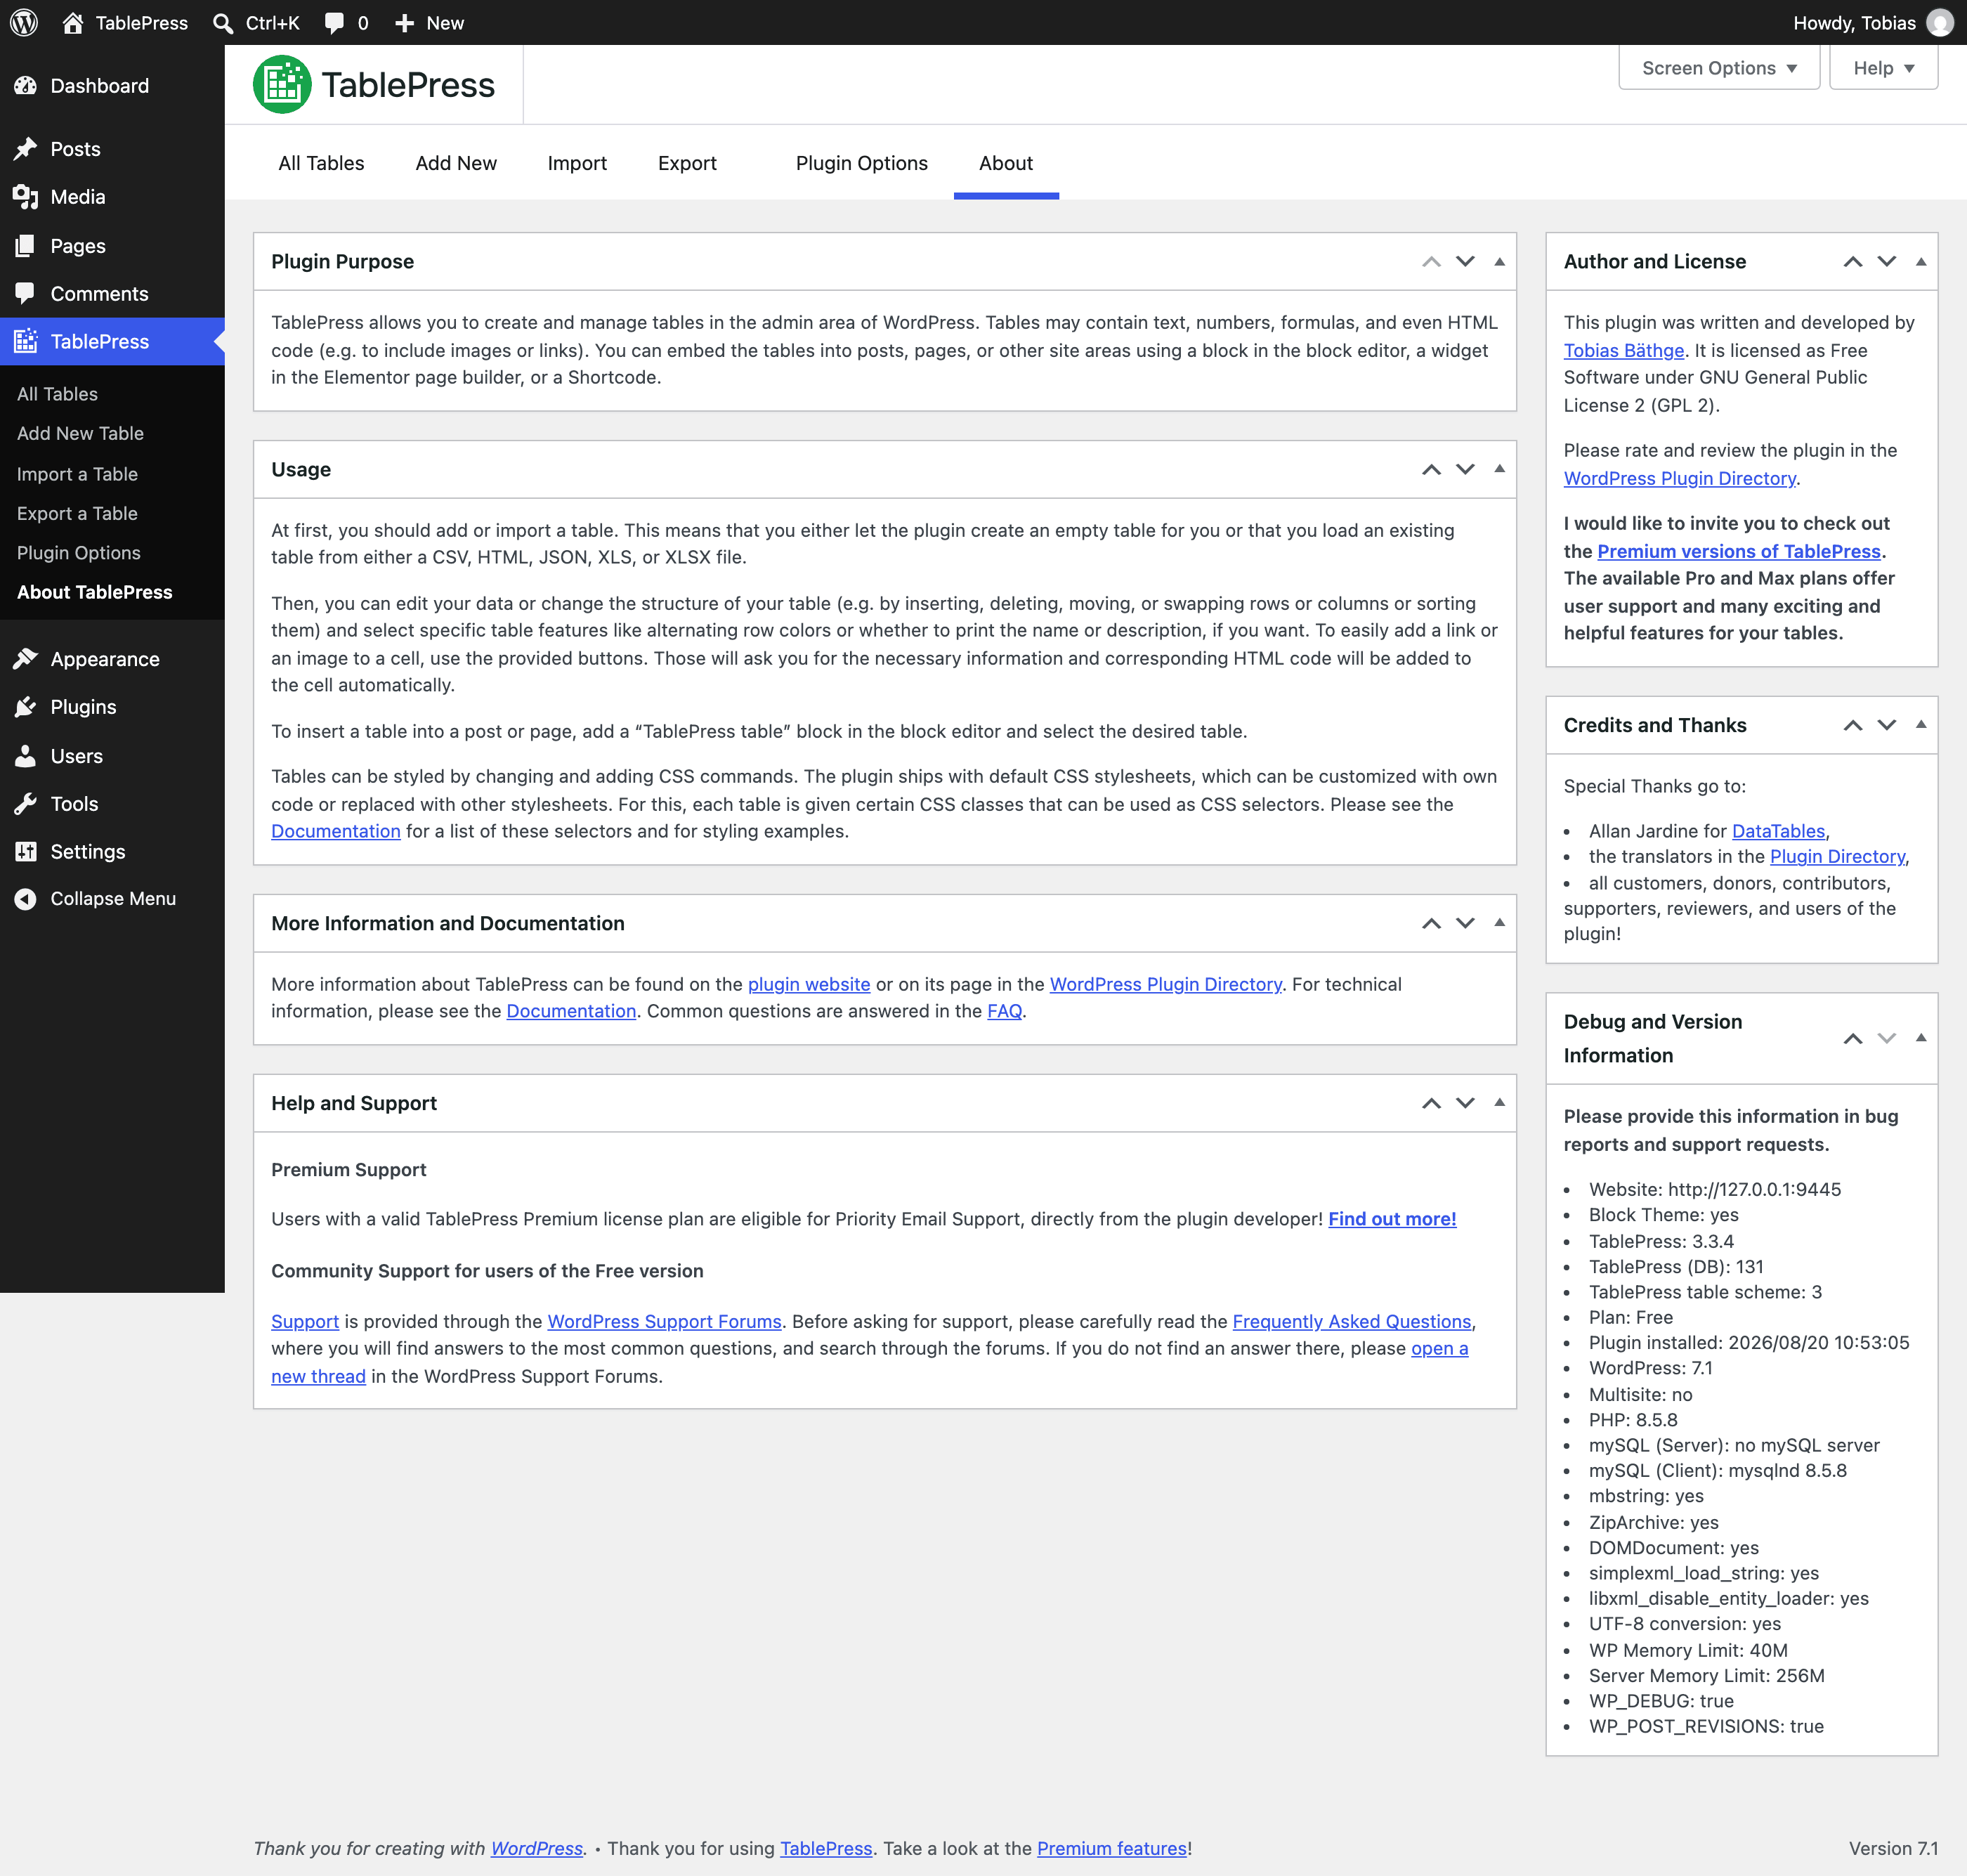Open the DataTables credit link

tap(1778, 831)
